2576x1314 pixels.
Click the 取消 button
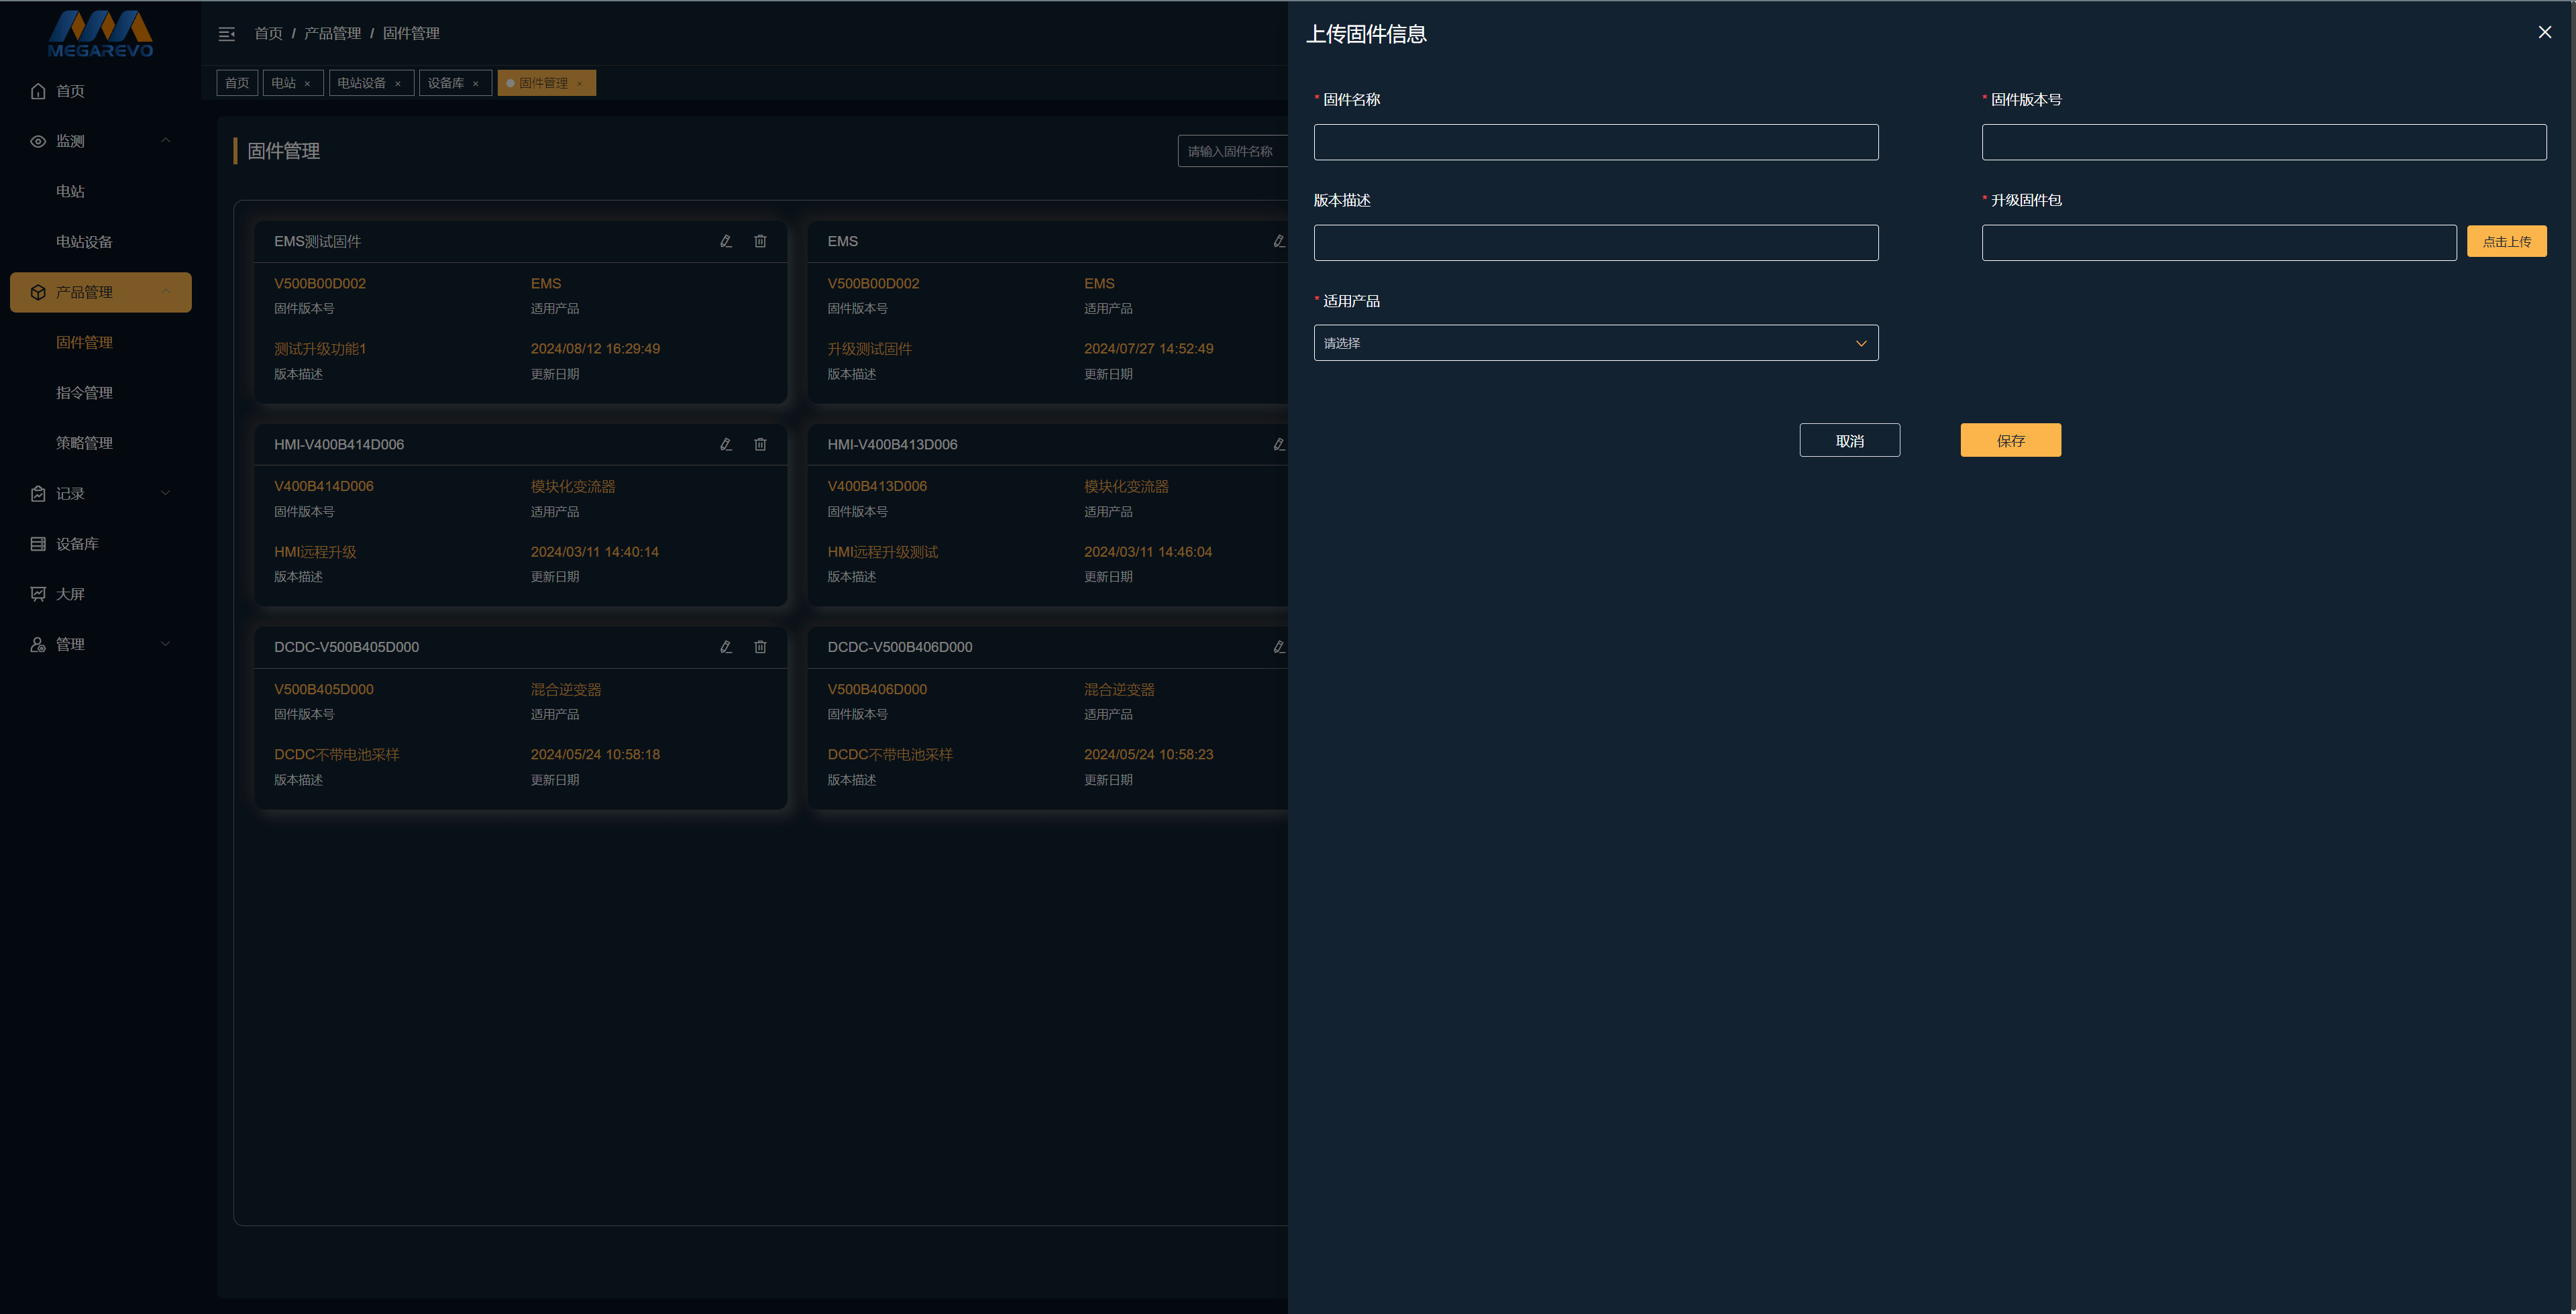[1850, 441]
